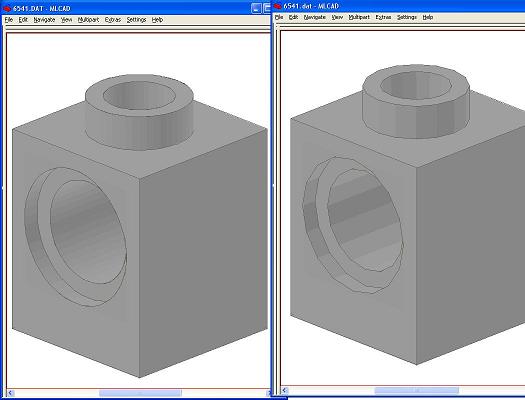Click scroll-left arrow in uppercase 6541.DAT window
Screen dimensions: 525x400
(10, 393)
